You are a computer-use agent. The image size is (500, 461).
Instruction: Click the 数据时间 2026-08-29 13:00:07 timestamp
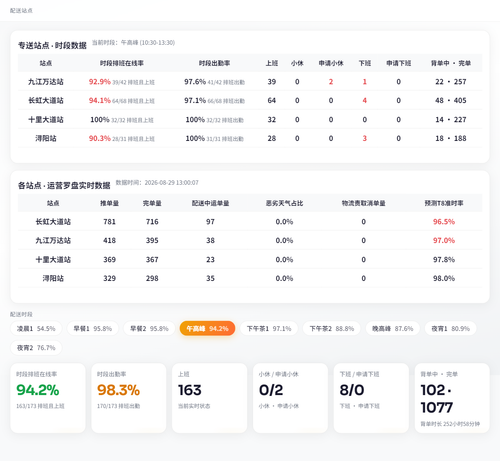[157, 183]
